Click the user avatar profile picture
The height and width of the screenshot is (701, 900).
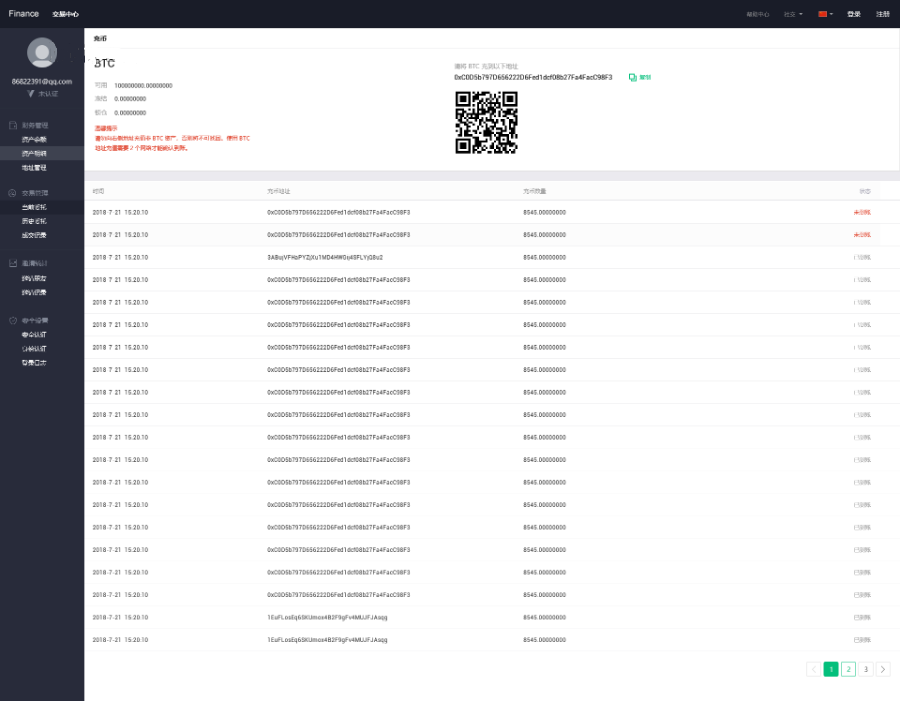[42, 52]
